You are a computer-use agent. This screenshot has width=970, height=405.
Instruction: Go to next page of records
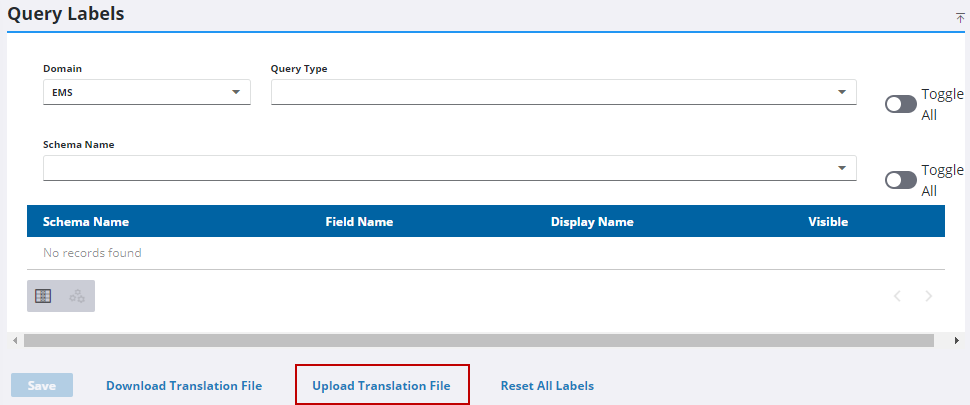click(929, 296)
